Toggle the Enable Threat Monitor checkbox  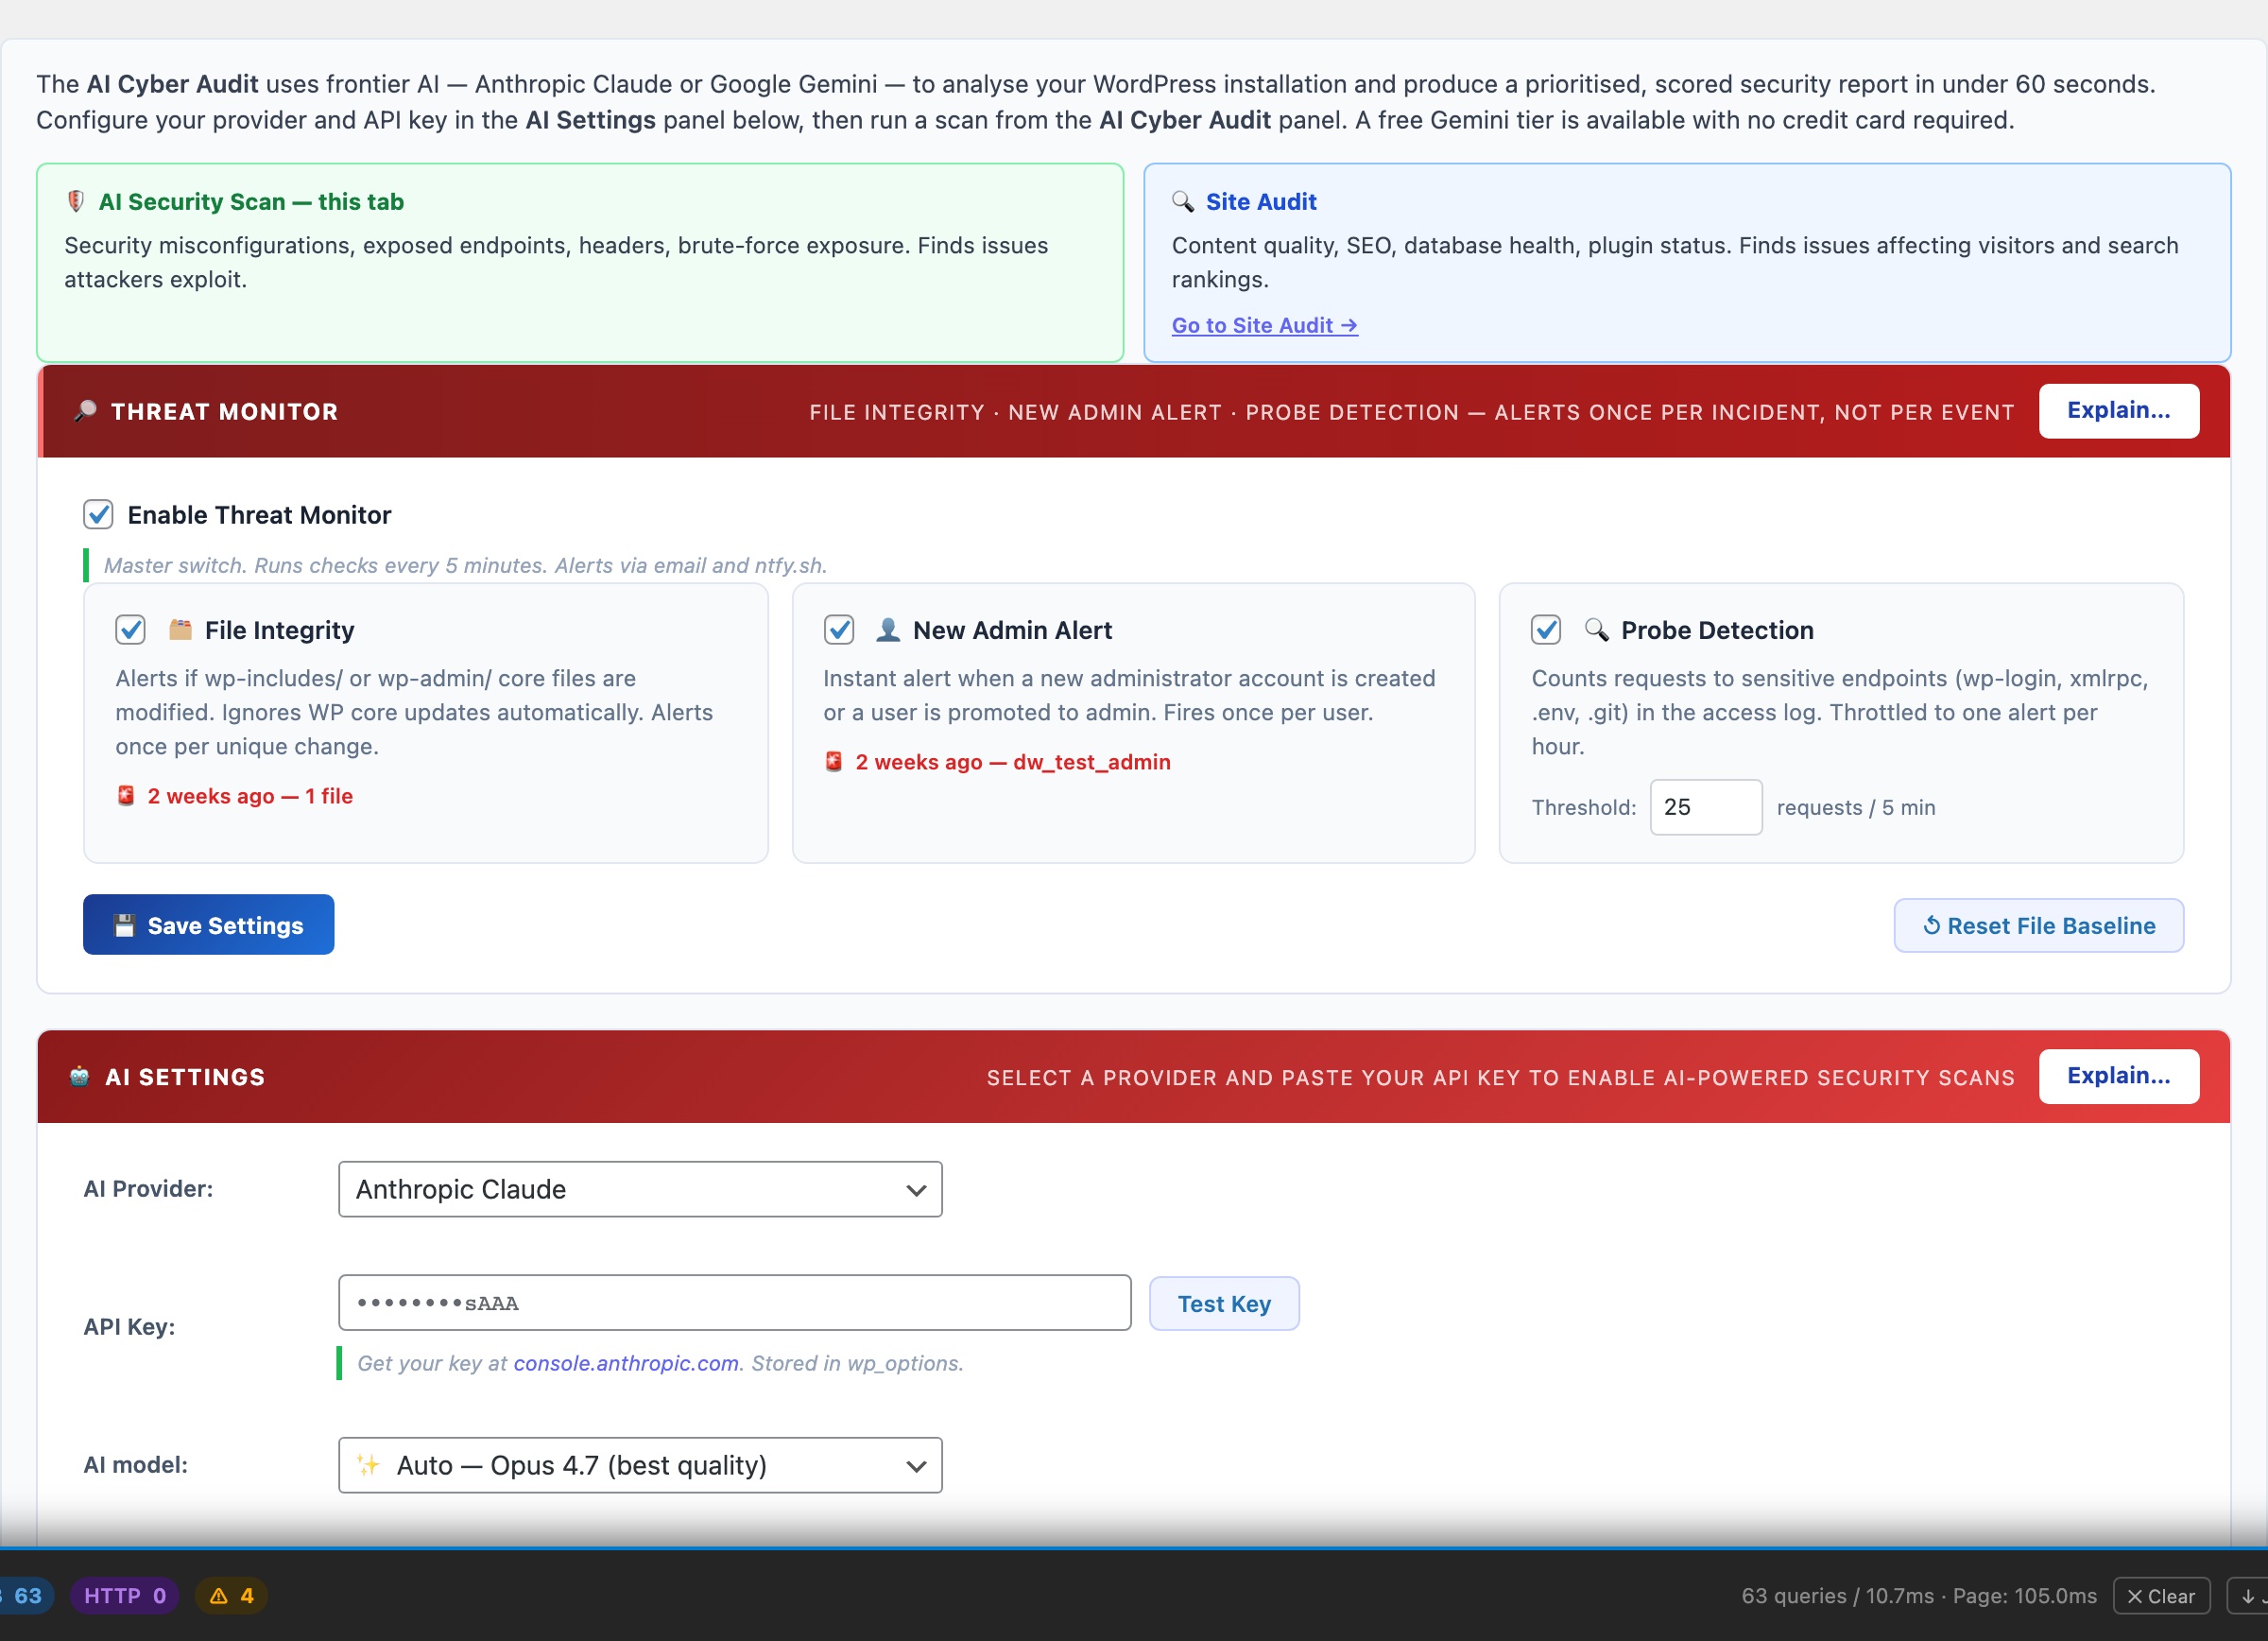coord(98,515)
